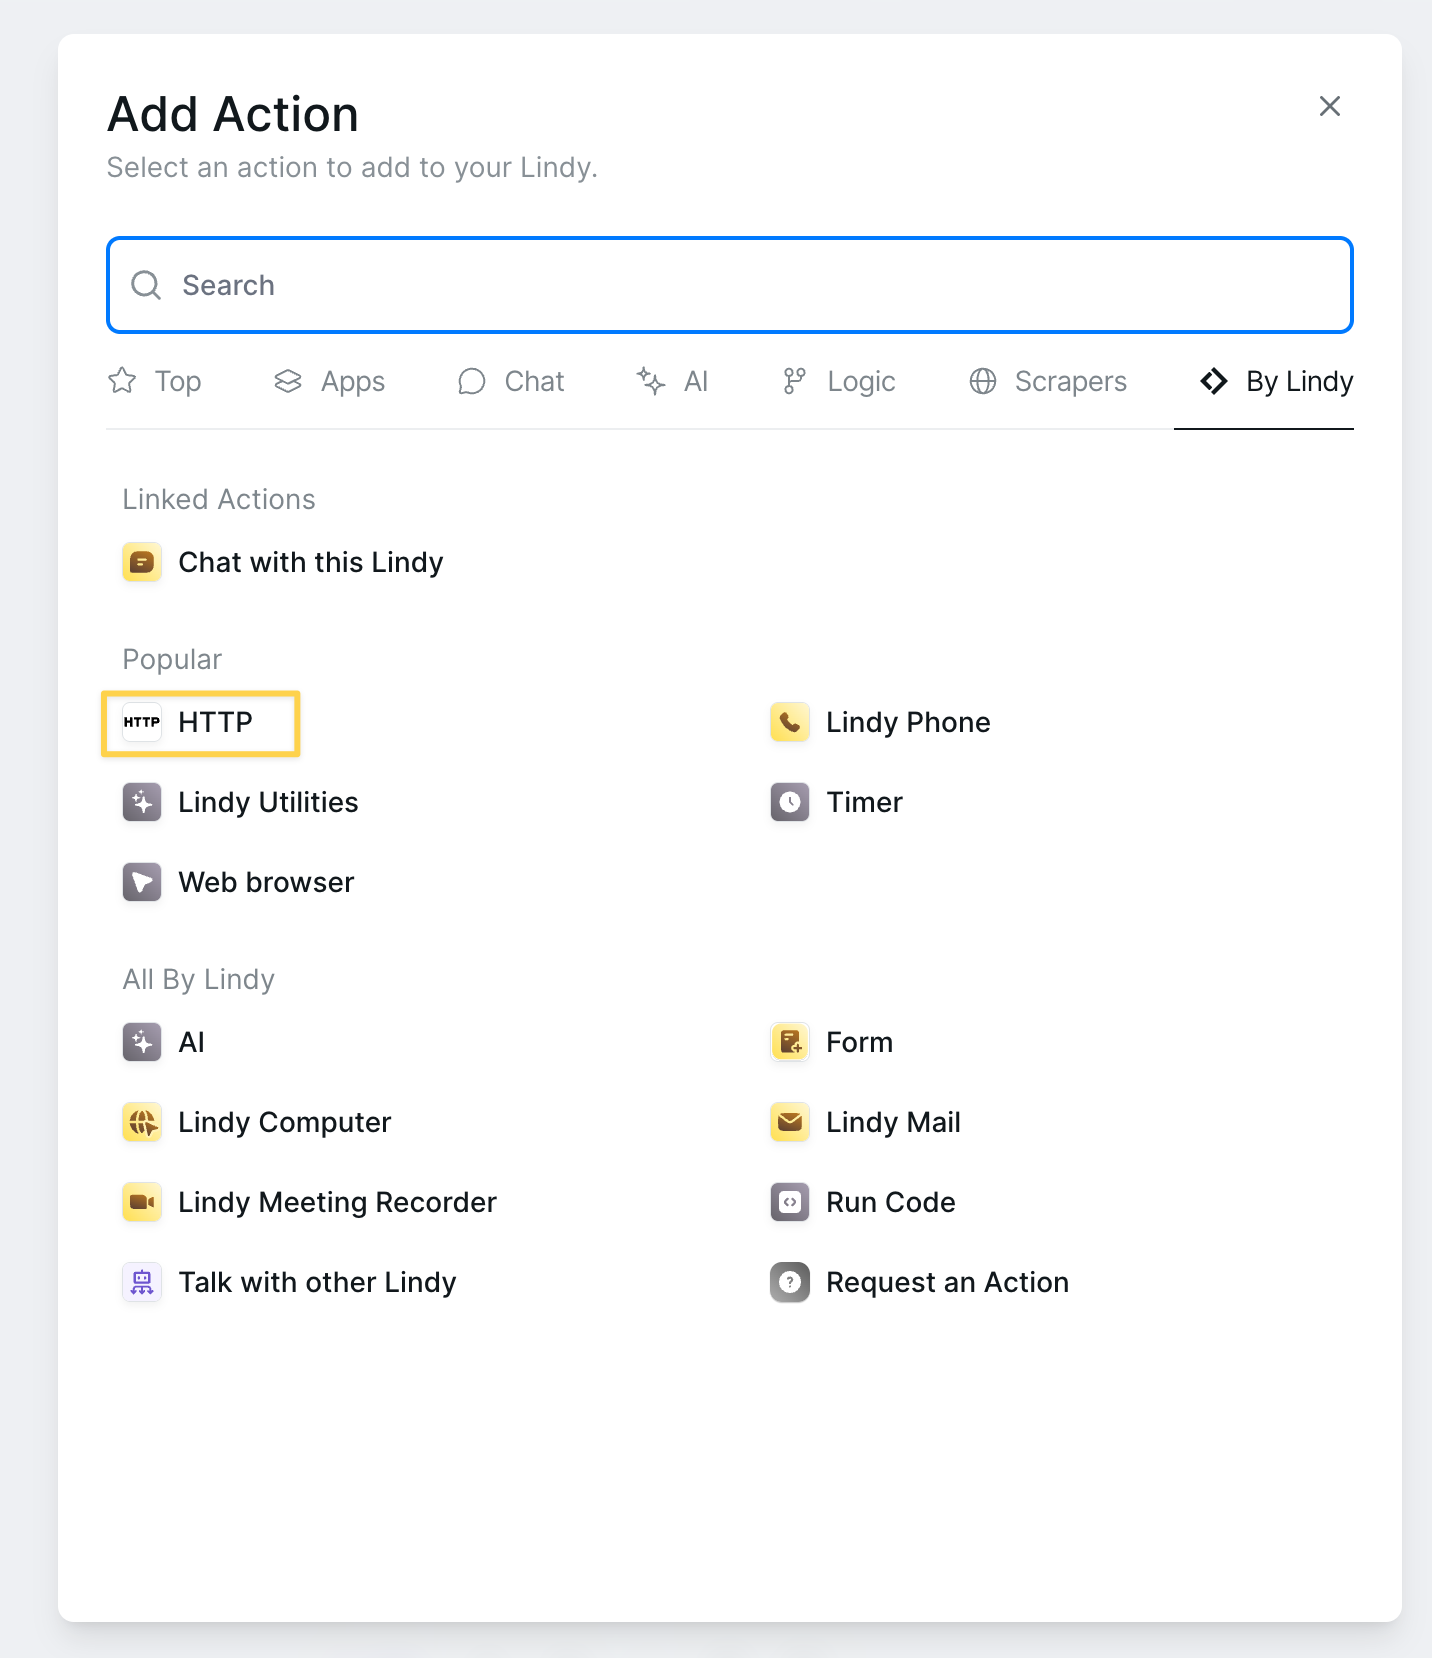
Task: Click the Lindy Meeting Recorder camera icon
Action: coord(142,1202)
